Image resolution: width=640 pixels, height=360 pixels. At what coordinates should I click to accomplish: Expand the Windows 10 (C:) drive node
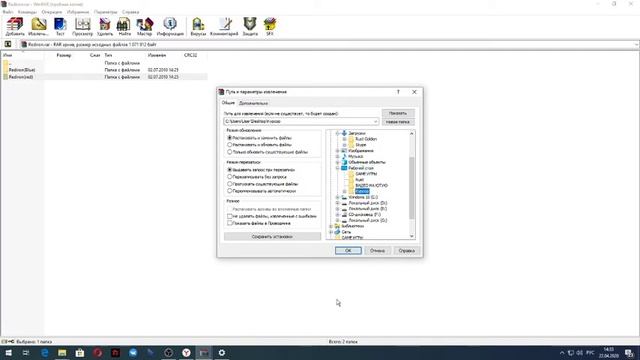coord(338,197)
